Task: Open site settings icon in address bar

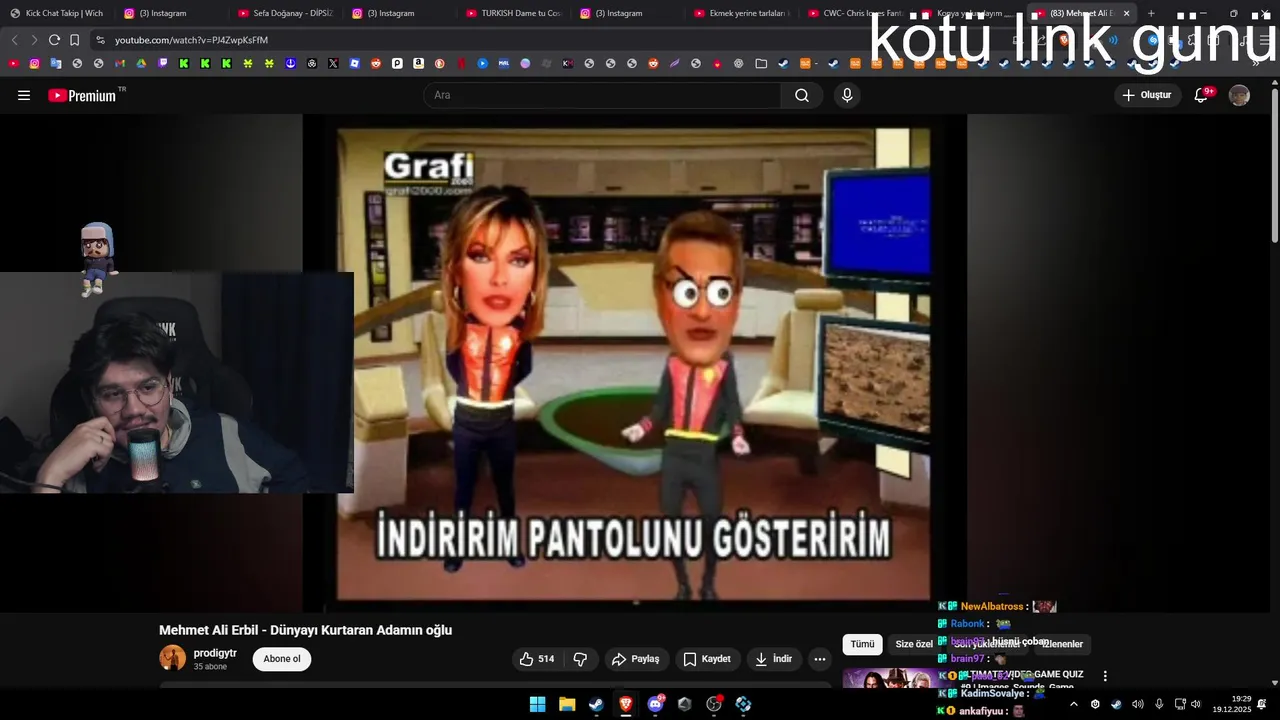Action: coord(100,40)
